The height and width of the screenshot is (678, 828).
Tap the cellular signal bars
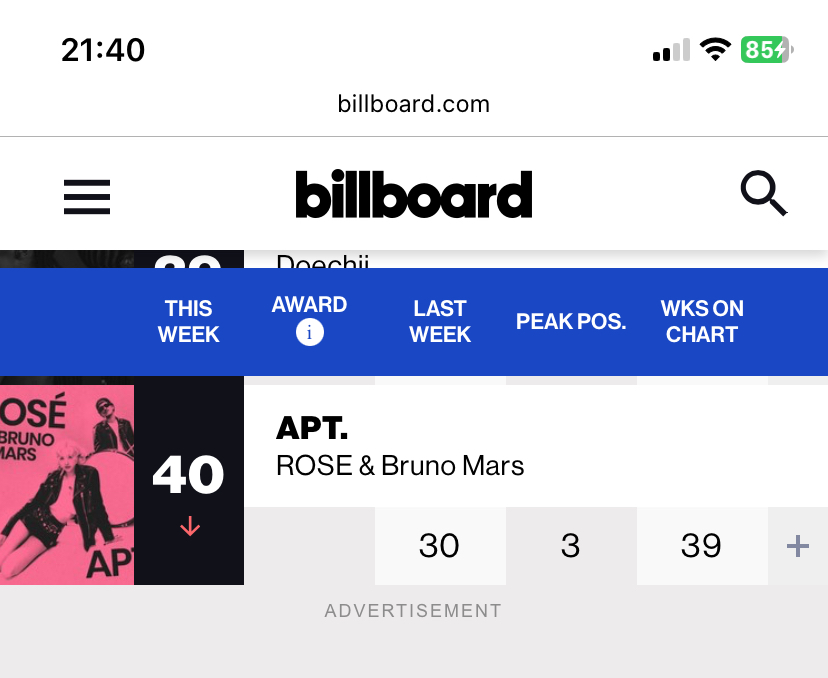[671, 50]
